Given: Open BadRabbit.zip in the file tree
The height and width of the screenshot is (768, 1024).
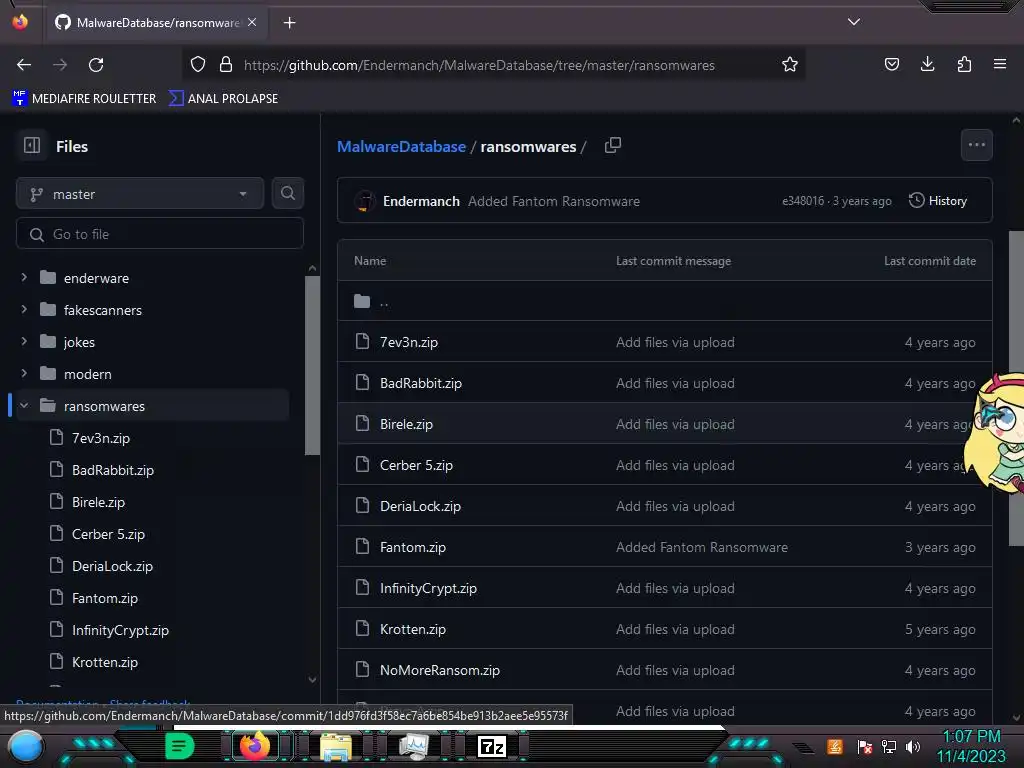Looking at the screenshot, I should (113, 470).
